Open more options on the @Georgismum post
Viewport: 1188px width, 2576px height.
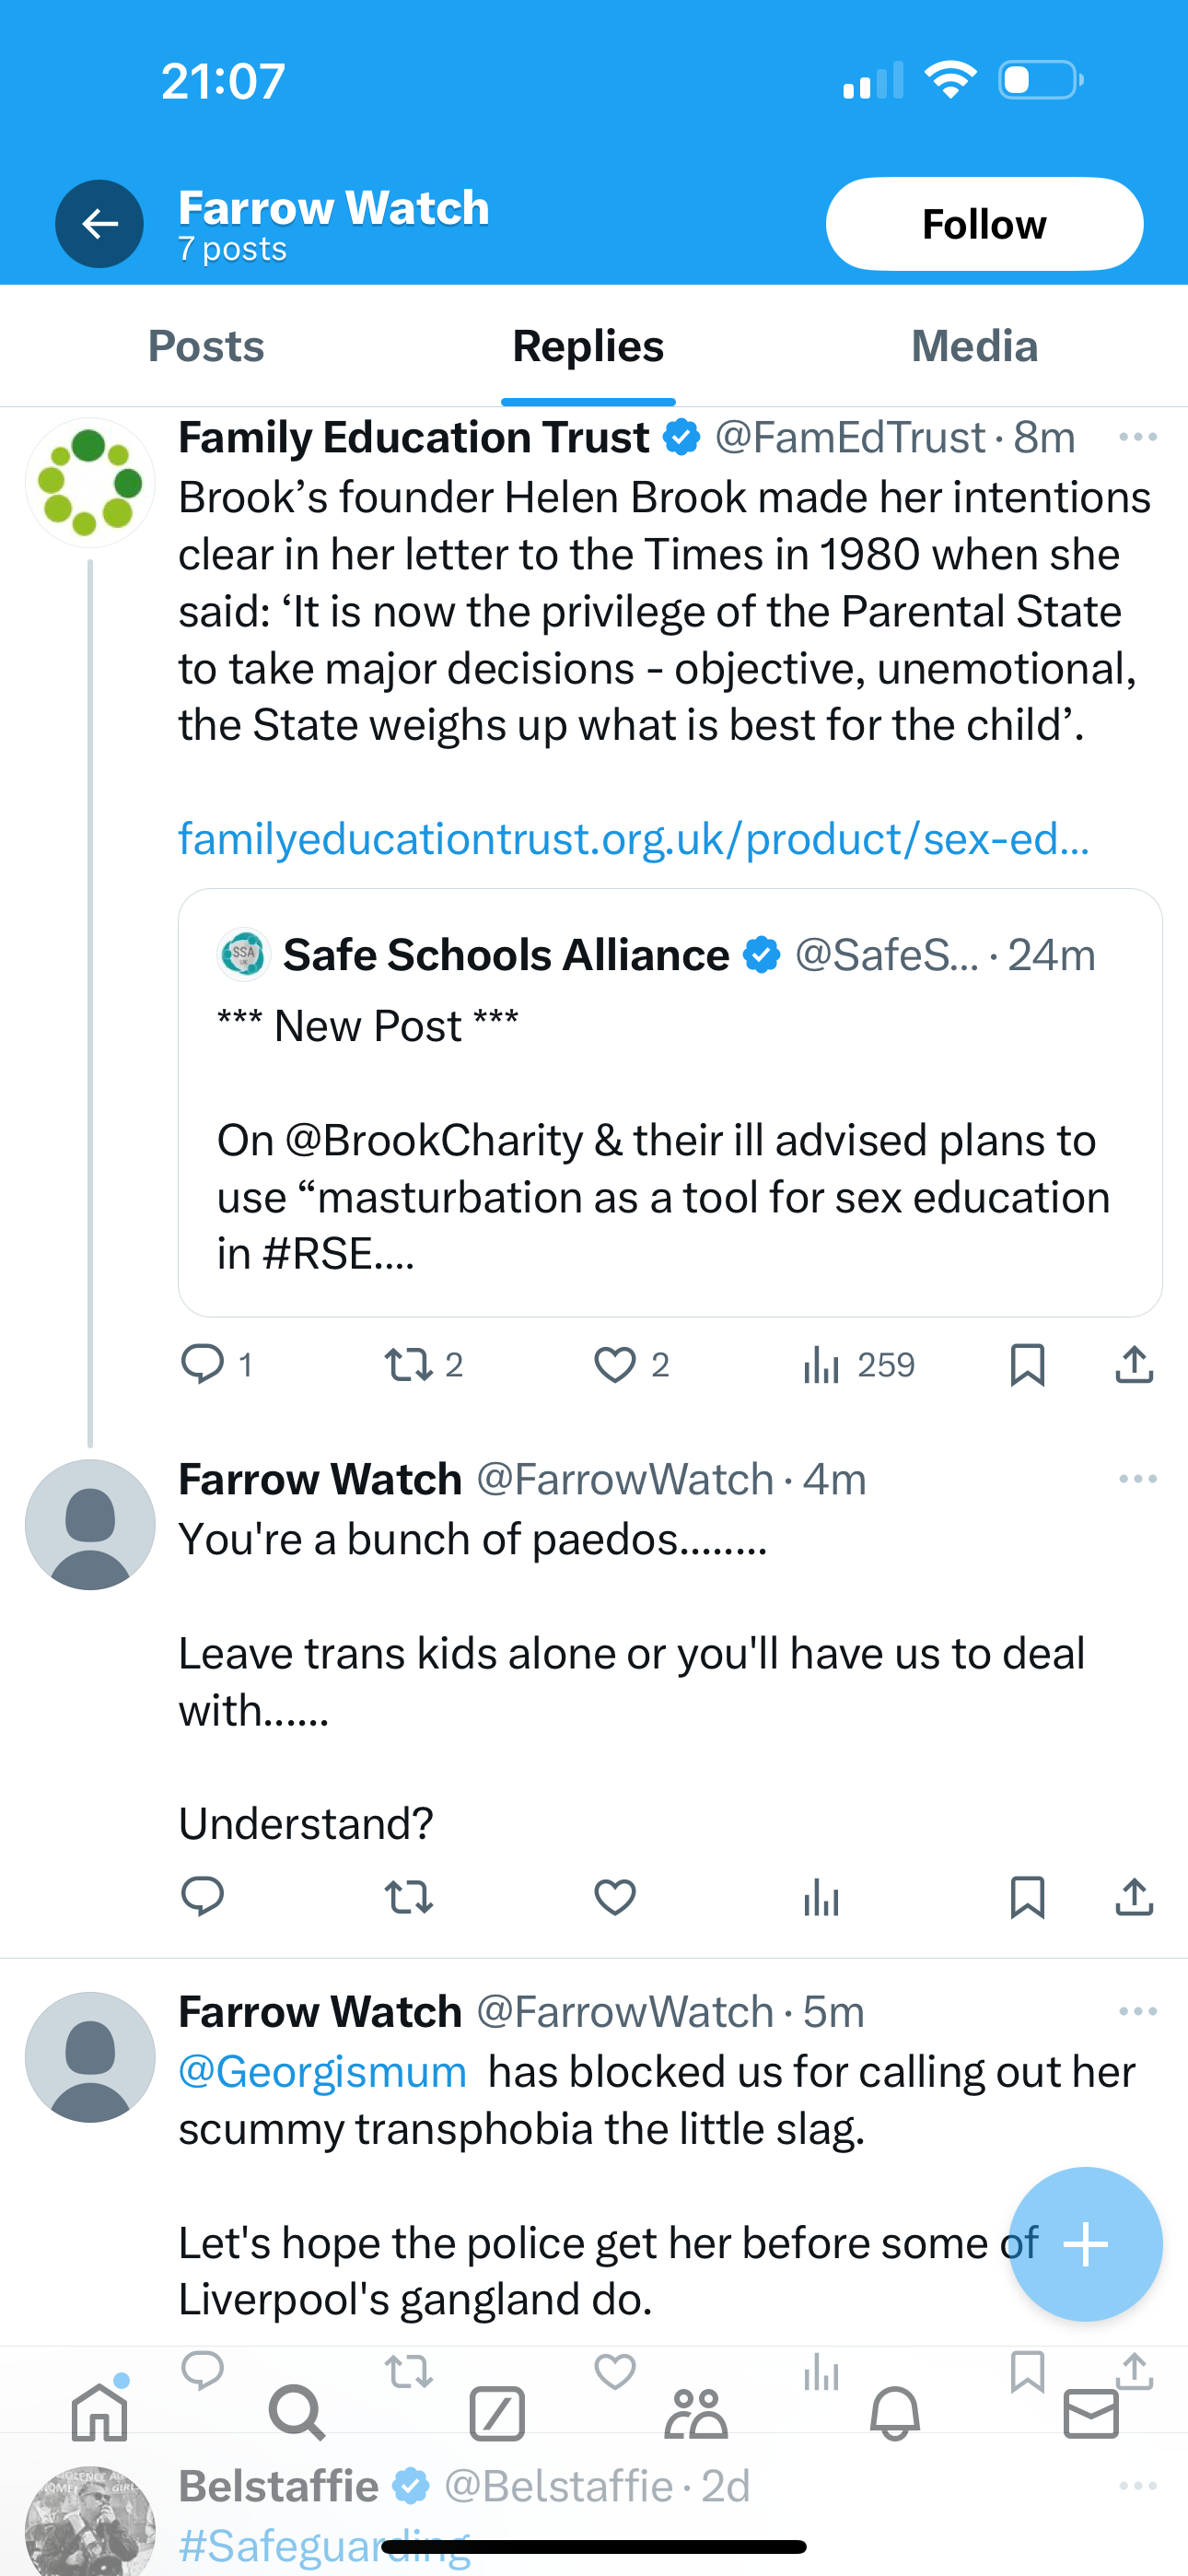click(x=1137, y=2012)
